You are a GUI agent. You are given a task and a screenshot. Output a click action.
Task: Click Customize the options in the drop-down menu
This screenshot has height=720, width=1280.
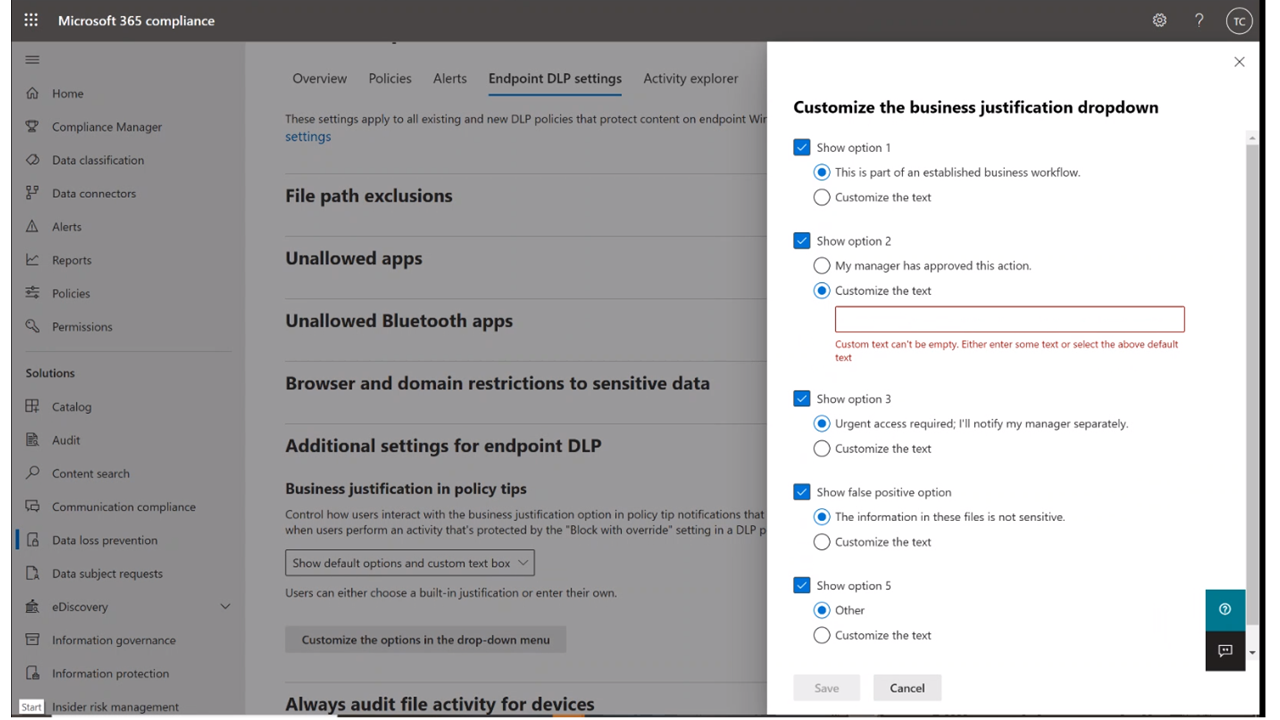click(x=425, y=639)
